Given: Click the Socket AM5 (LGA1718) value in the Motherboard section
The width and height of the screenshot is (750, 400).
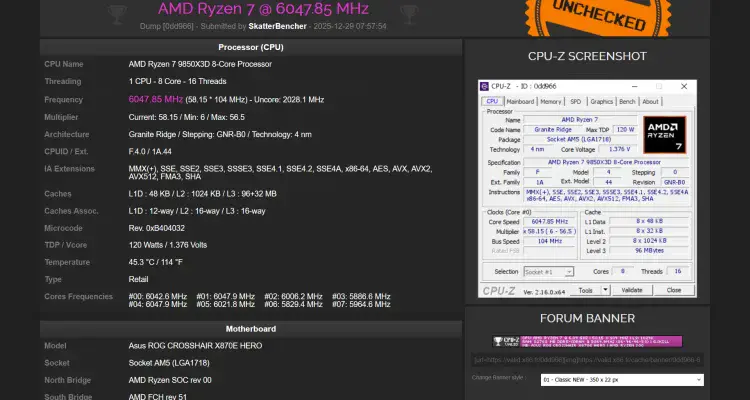Looking at the screenshot, I should coord(169,363).
